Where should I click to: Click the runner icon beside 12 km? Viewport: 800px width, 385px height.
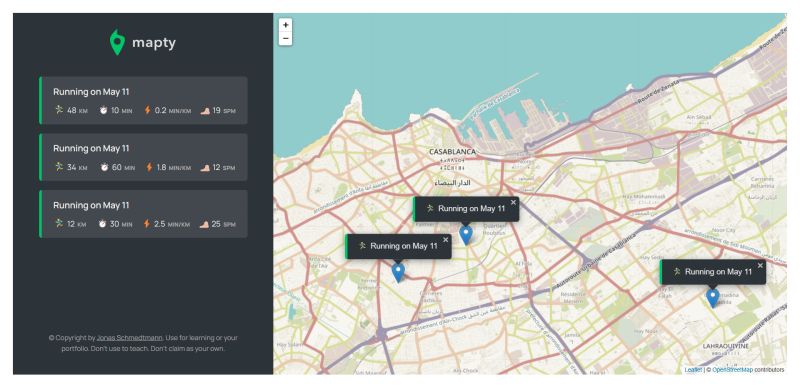tap(59, 223)
